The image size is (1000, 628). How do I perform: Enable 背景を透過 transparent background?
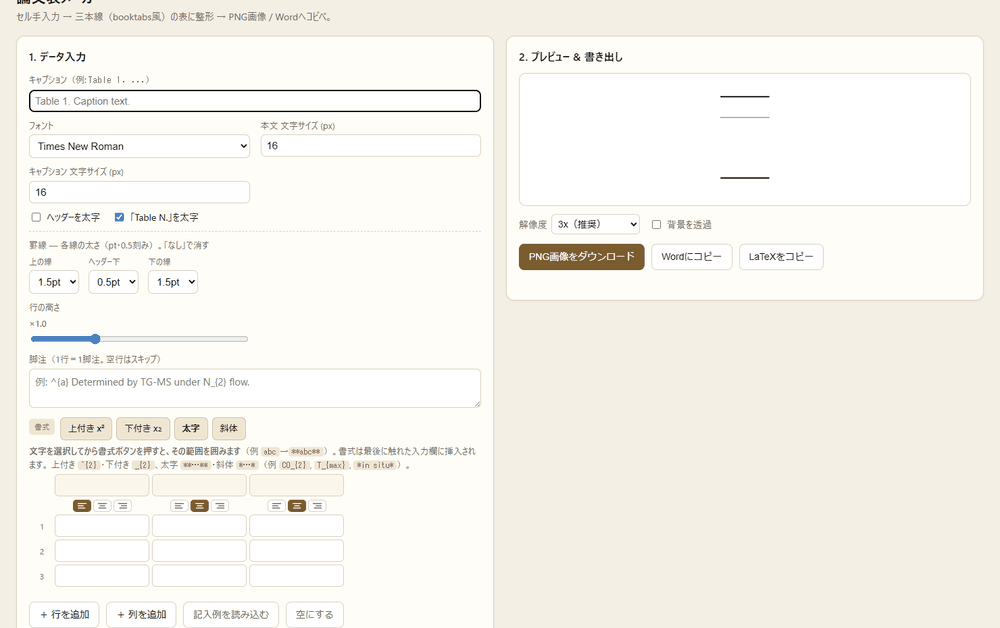[x=656, y=224]
